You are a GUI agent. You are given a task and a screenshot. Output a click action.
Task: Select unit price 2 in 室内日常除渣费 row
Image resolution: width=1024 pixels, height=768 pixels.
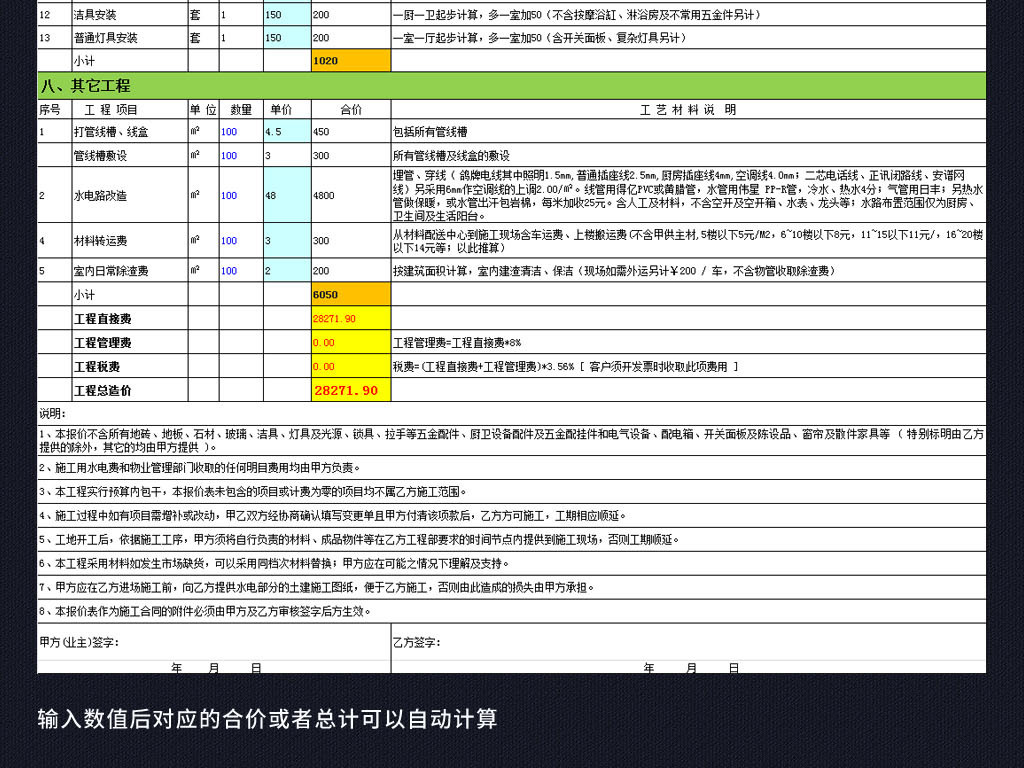tap(287, 270)
